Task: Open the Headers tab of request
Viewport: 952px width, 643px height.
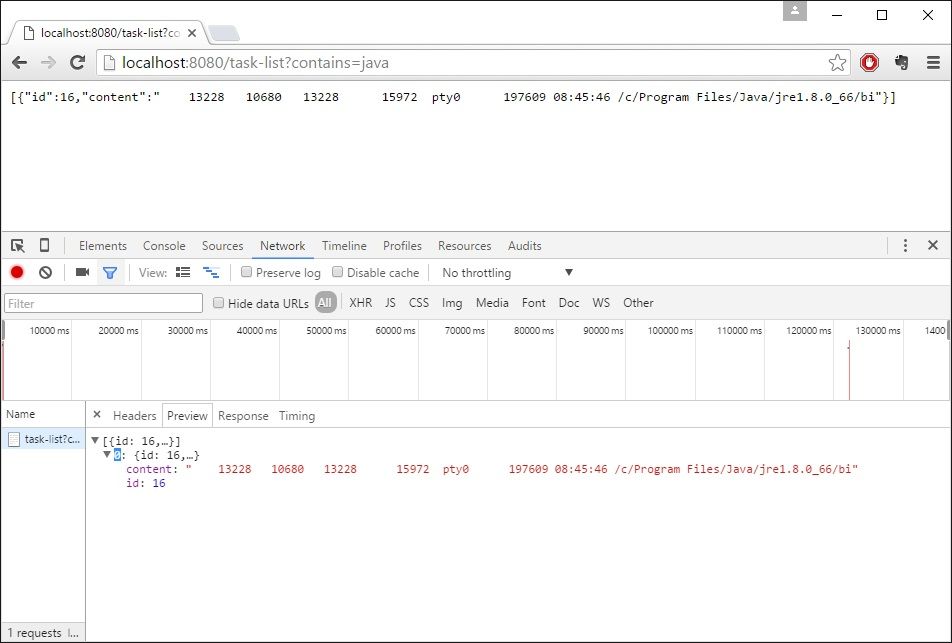Action: pos(134,416)
